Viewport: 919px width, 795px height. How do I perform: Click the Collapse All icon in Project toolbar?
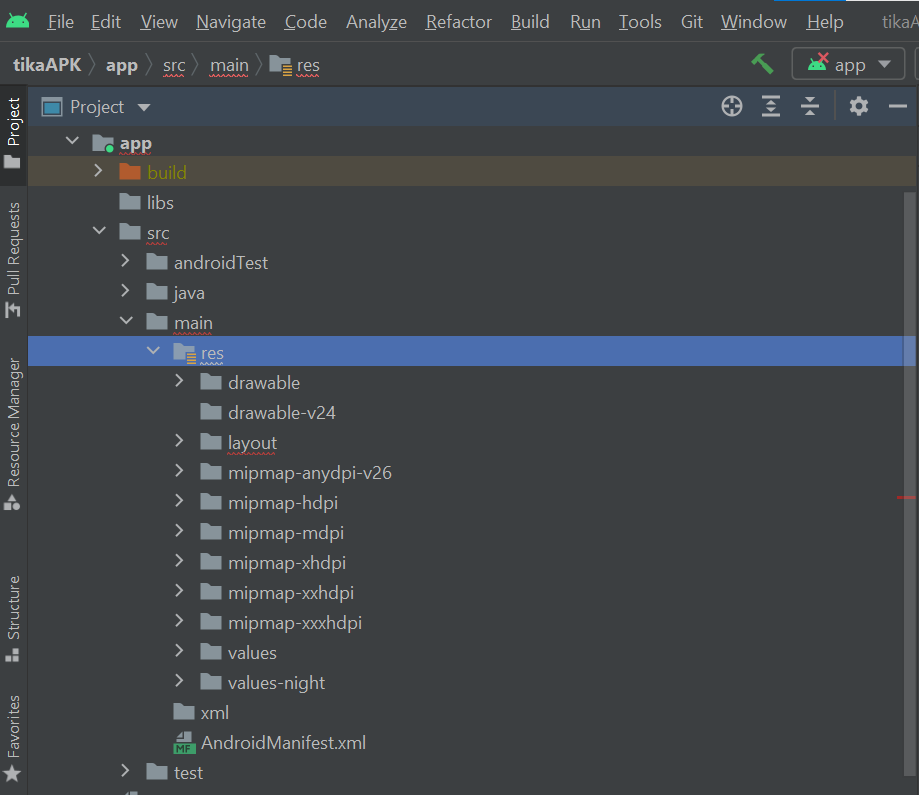[x=810, y=105]
